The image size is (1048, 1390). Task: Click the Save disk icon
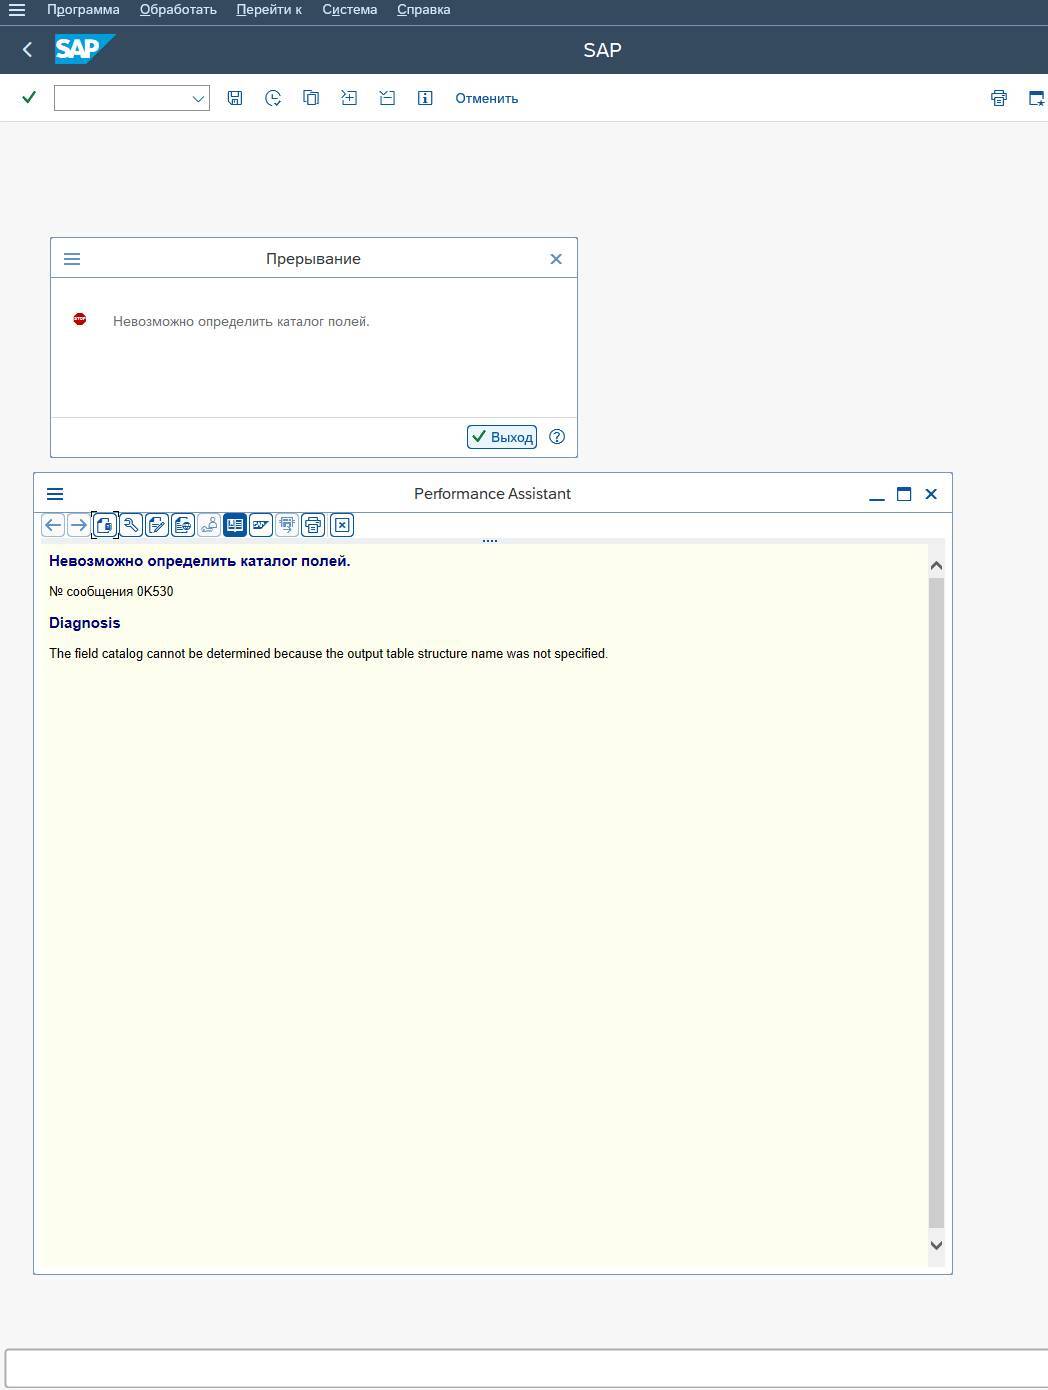click(x=235, y=98)
